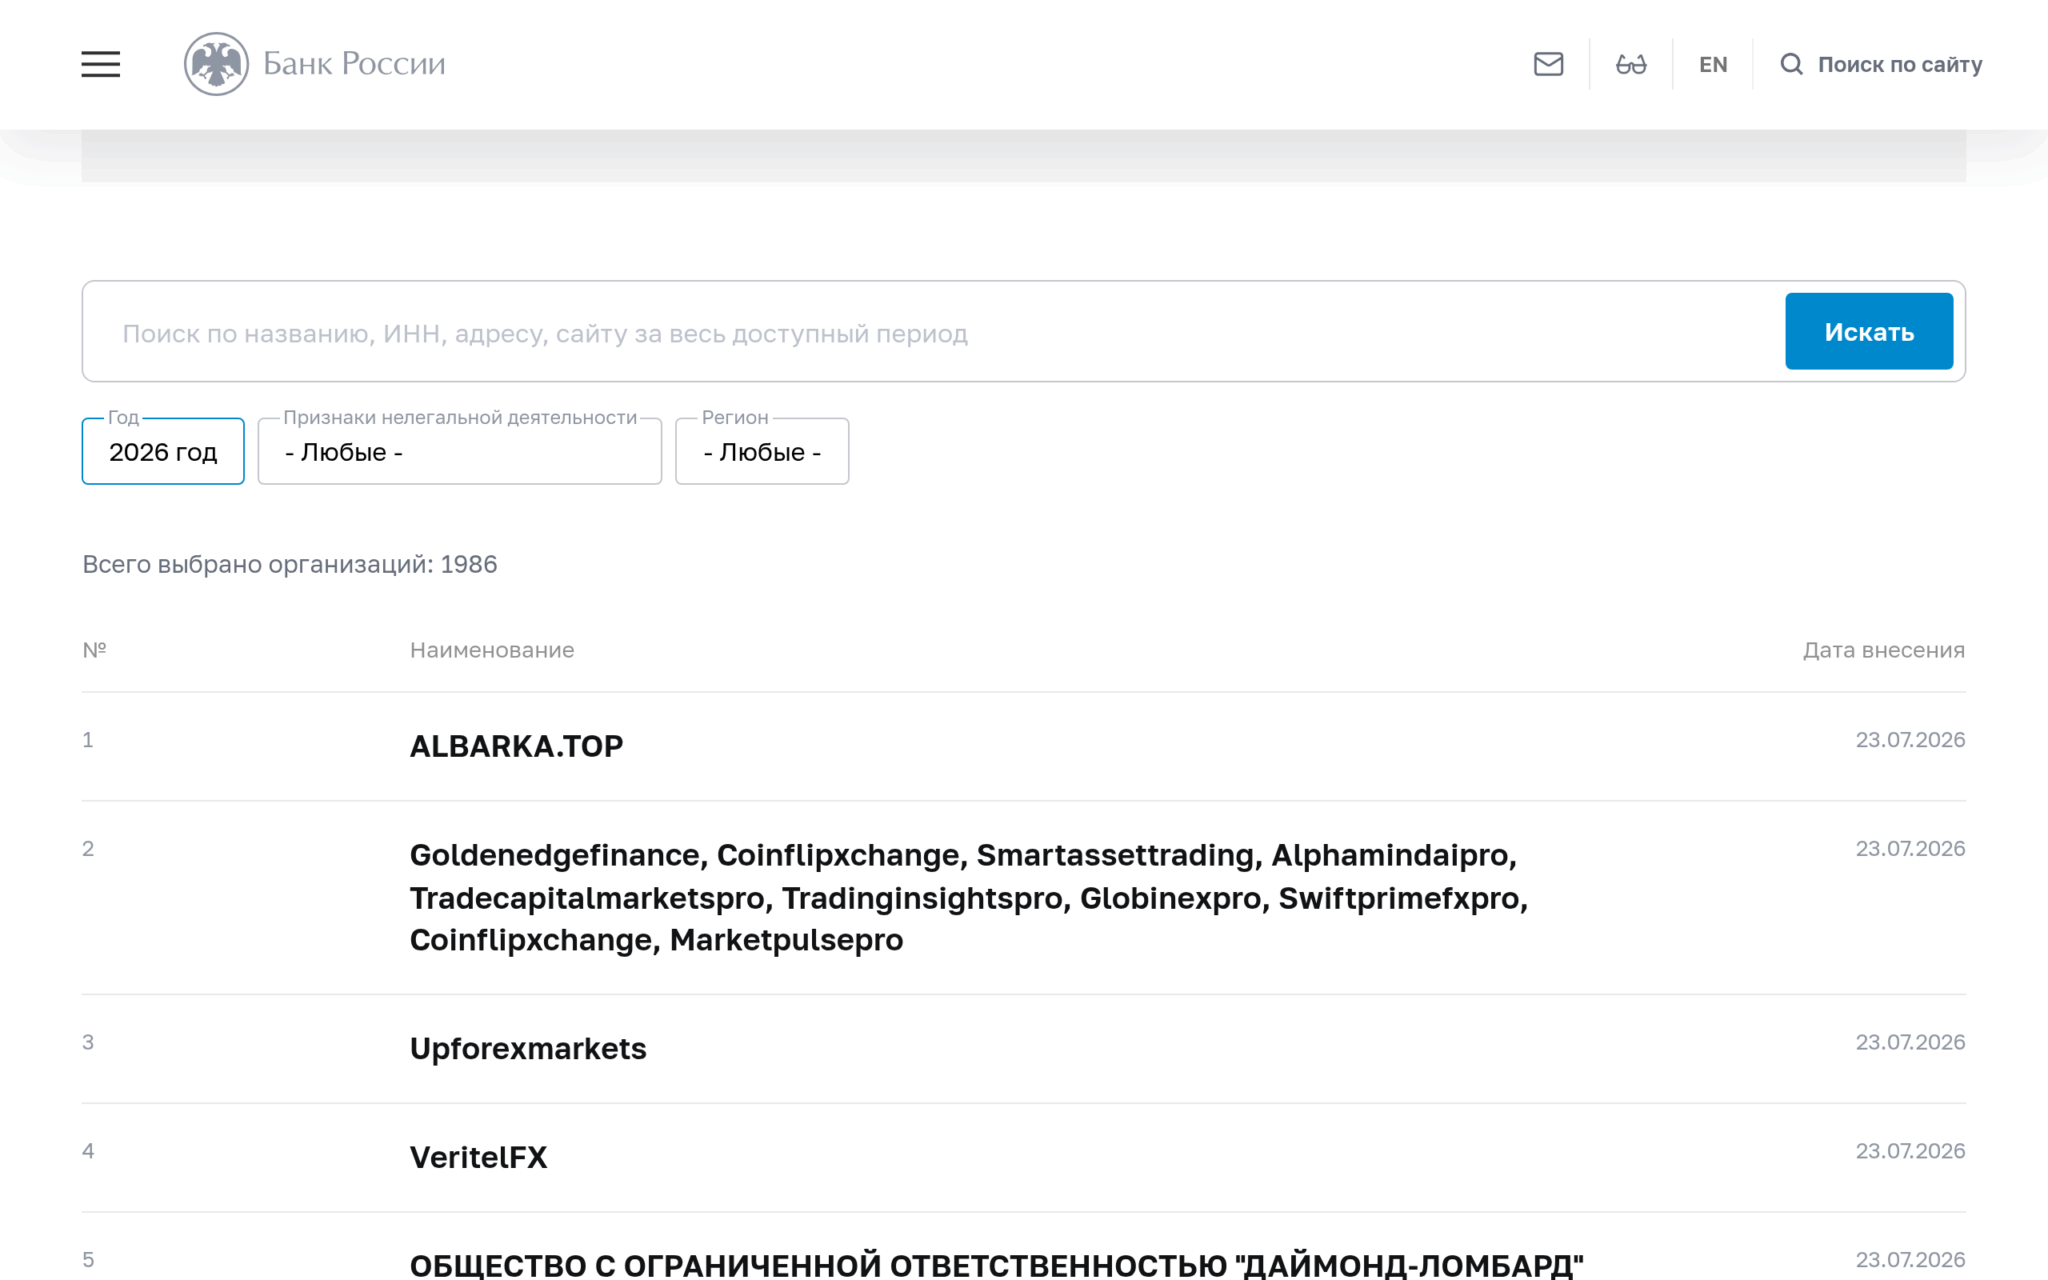Open the Год dropdown showing 2026 год
Image resolution: width=2048 pixels, height=1280 pixels.
(x=163, y=451)
